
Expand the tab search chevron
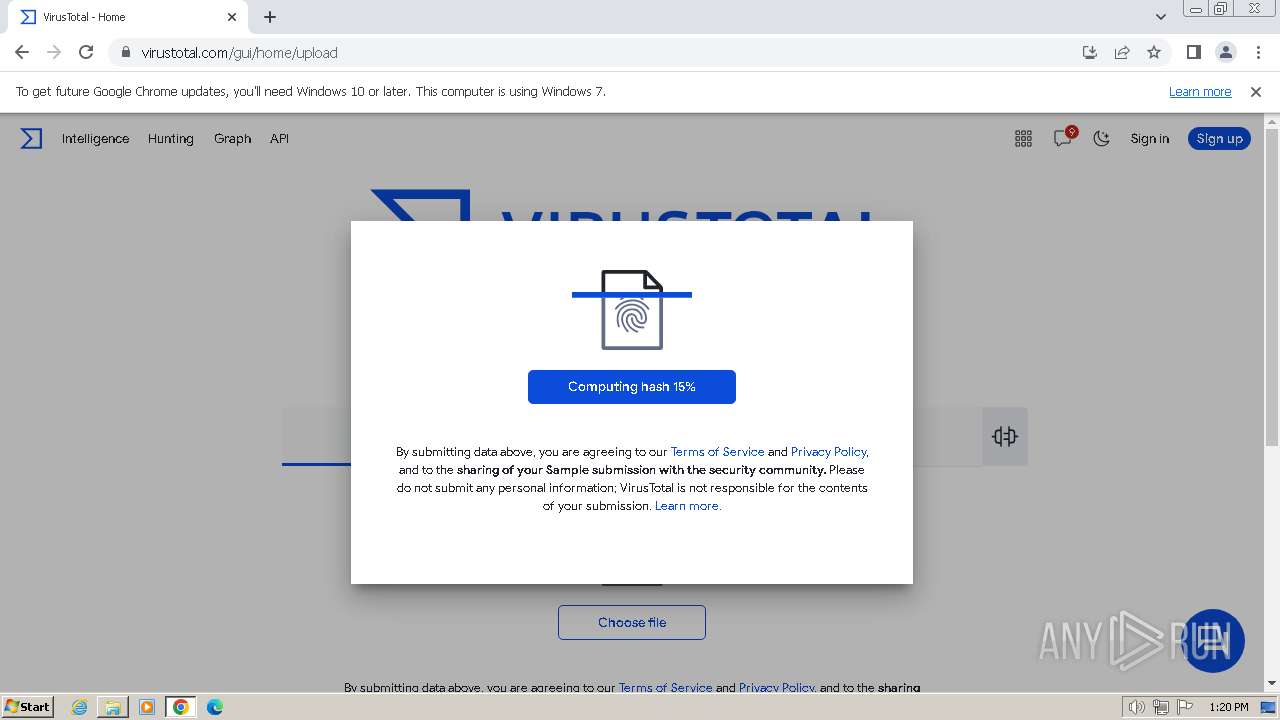[x=1161, y=17]
